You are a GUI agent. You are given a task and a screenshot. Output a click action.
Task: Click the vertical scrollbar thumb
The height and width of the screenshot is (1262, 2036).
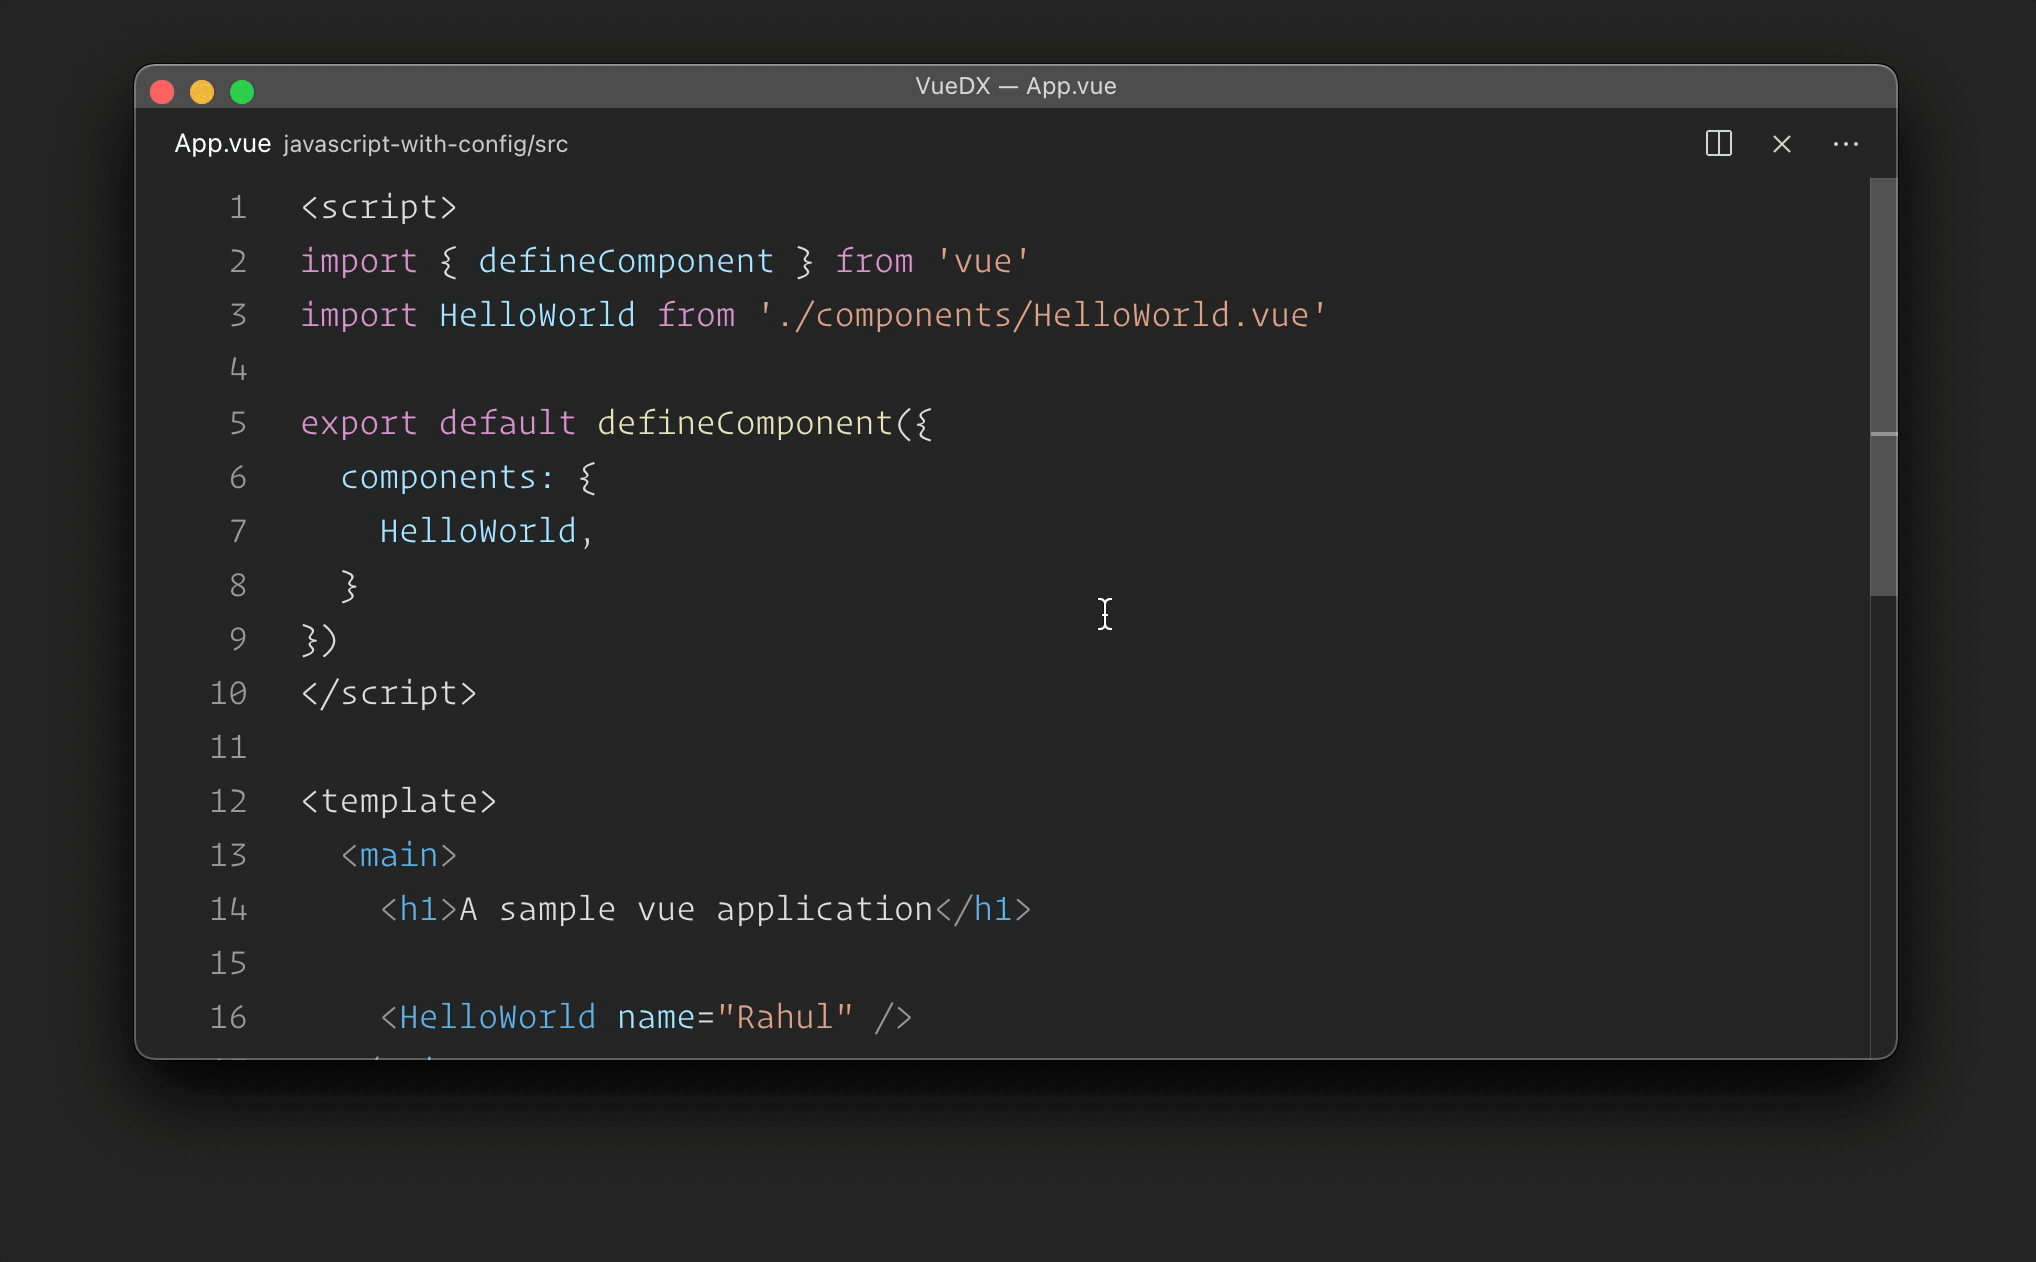point(1883,387)
